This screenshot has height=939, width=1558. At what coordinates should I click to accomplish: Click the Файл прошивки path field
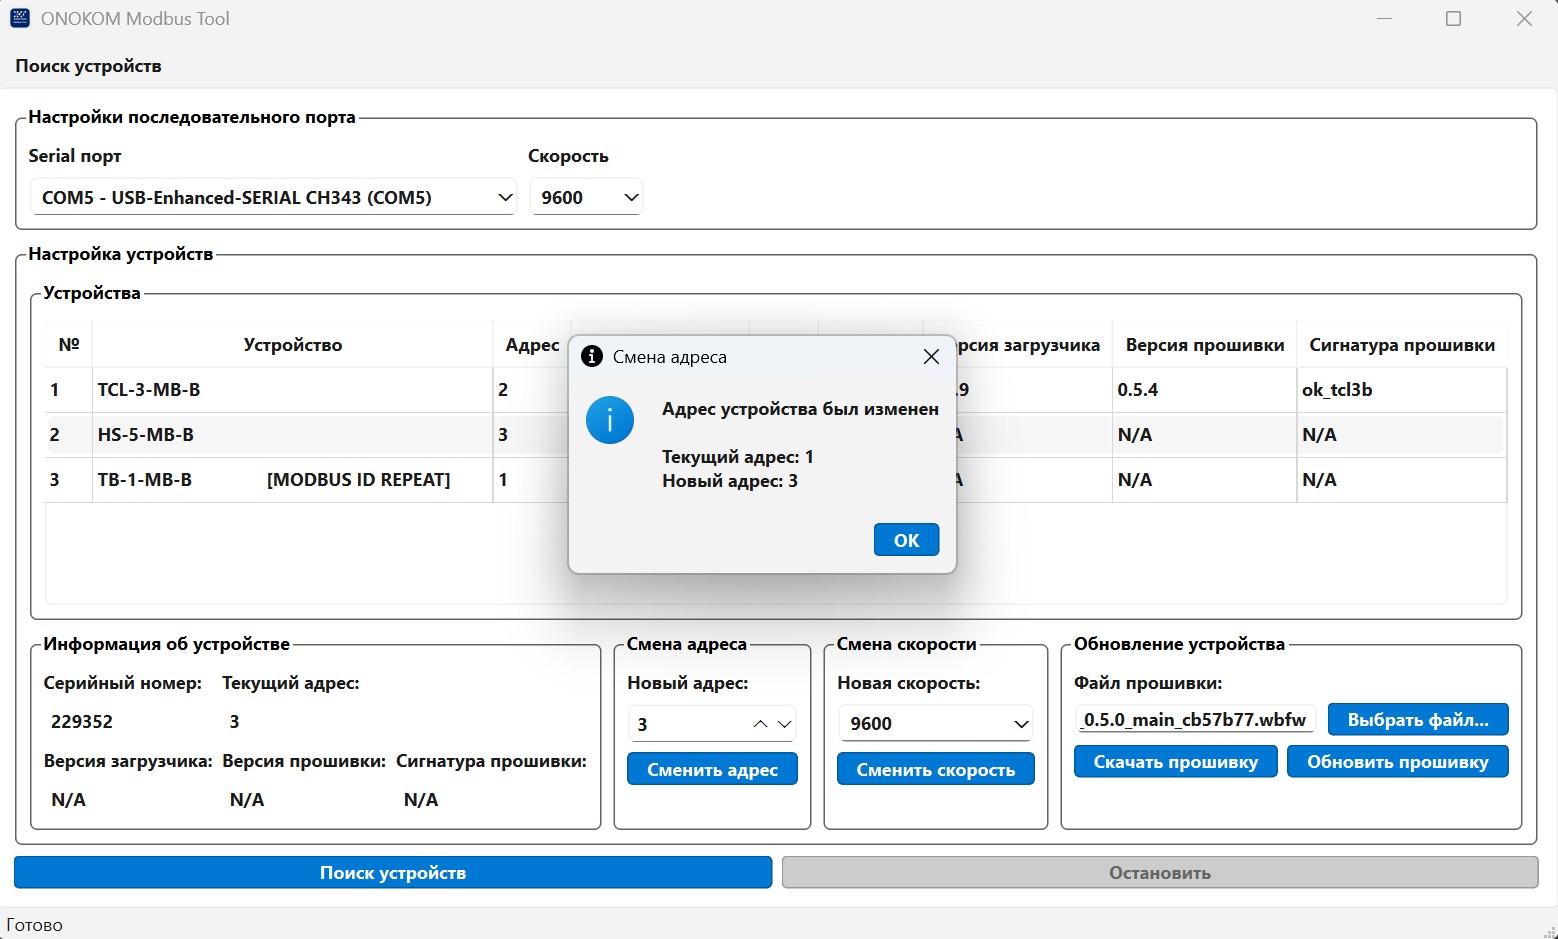tap(1195, 719)
